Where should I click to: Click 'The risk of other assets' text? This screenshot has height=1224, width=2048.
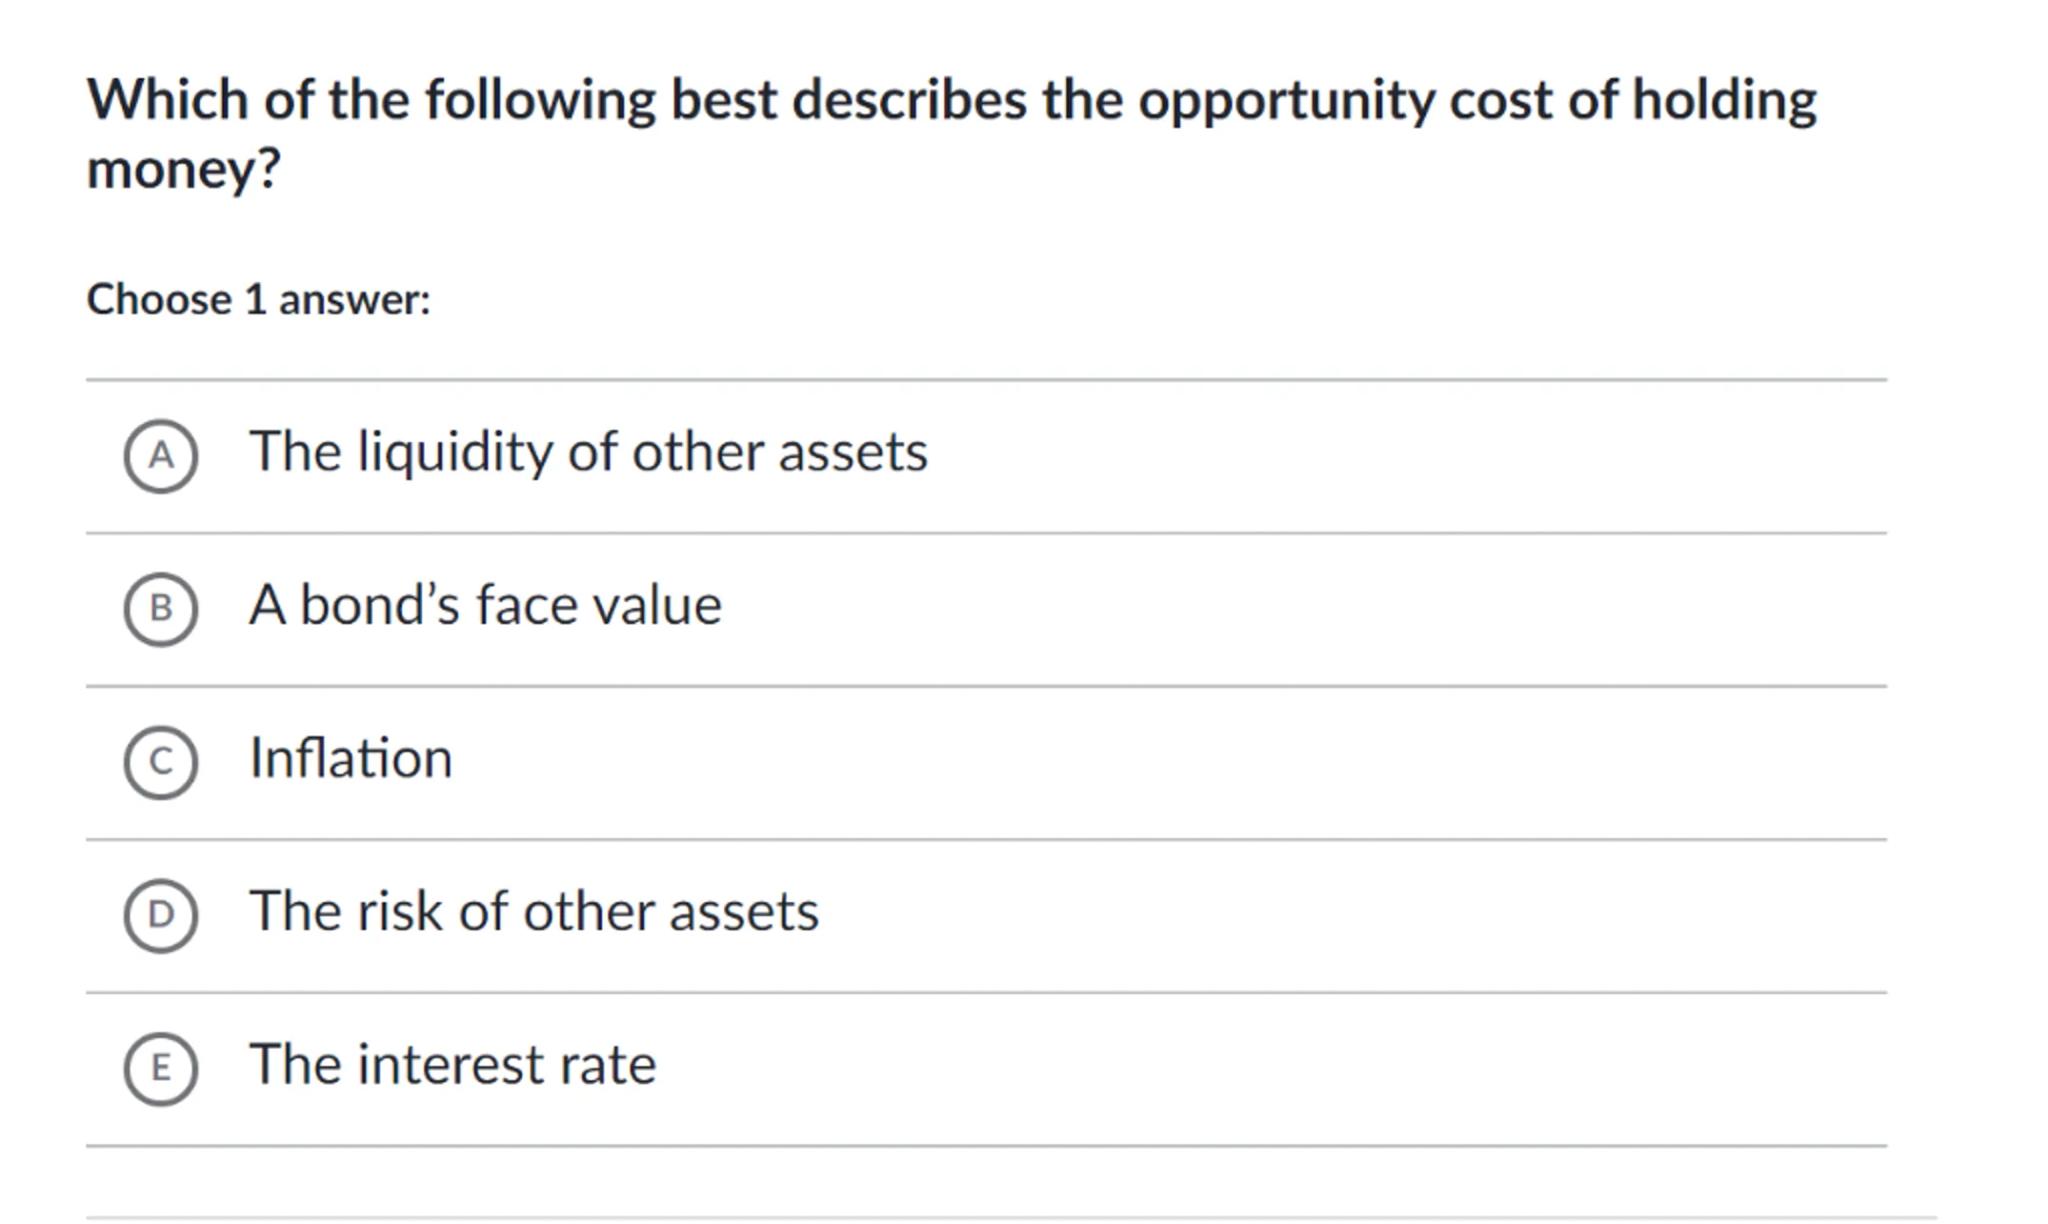[534, 911]
